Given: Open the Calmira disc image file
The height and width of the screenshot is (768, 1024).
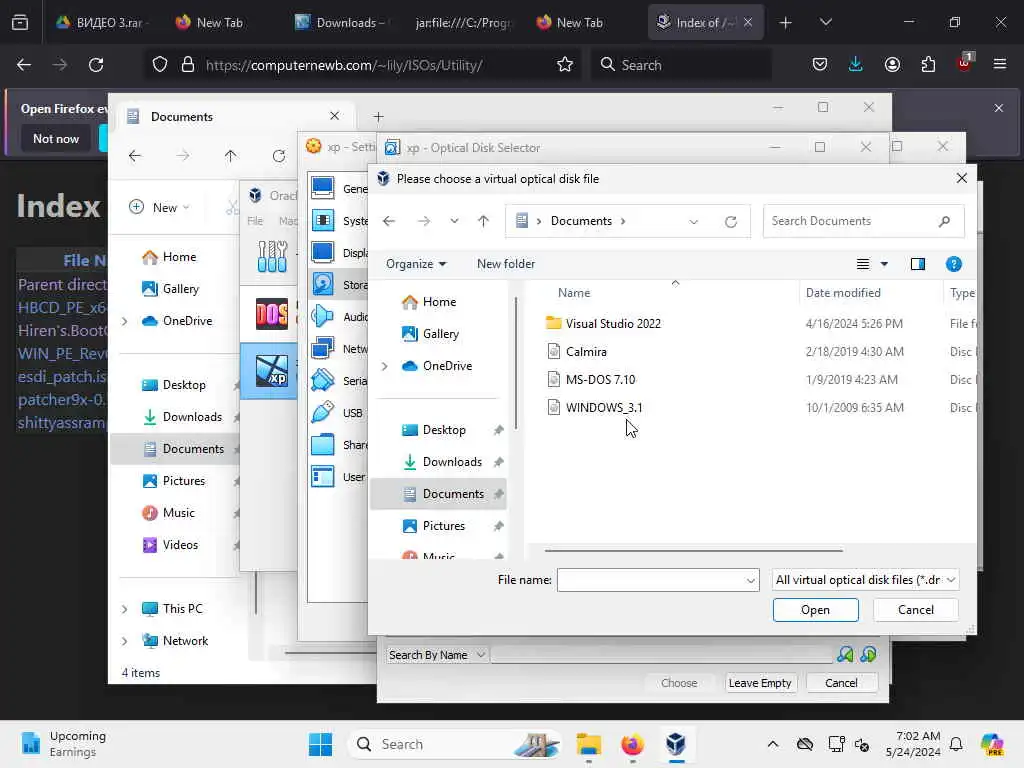Looking at the screenshot, I should point(586,351).
